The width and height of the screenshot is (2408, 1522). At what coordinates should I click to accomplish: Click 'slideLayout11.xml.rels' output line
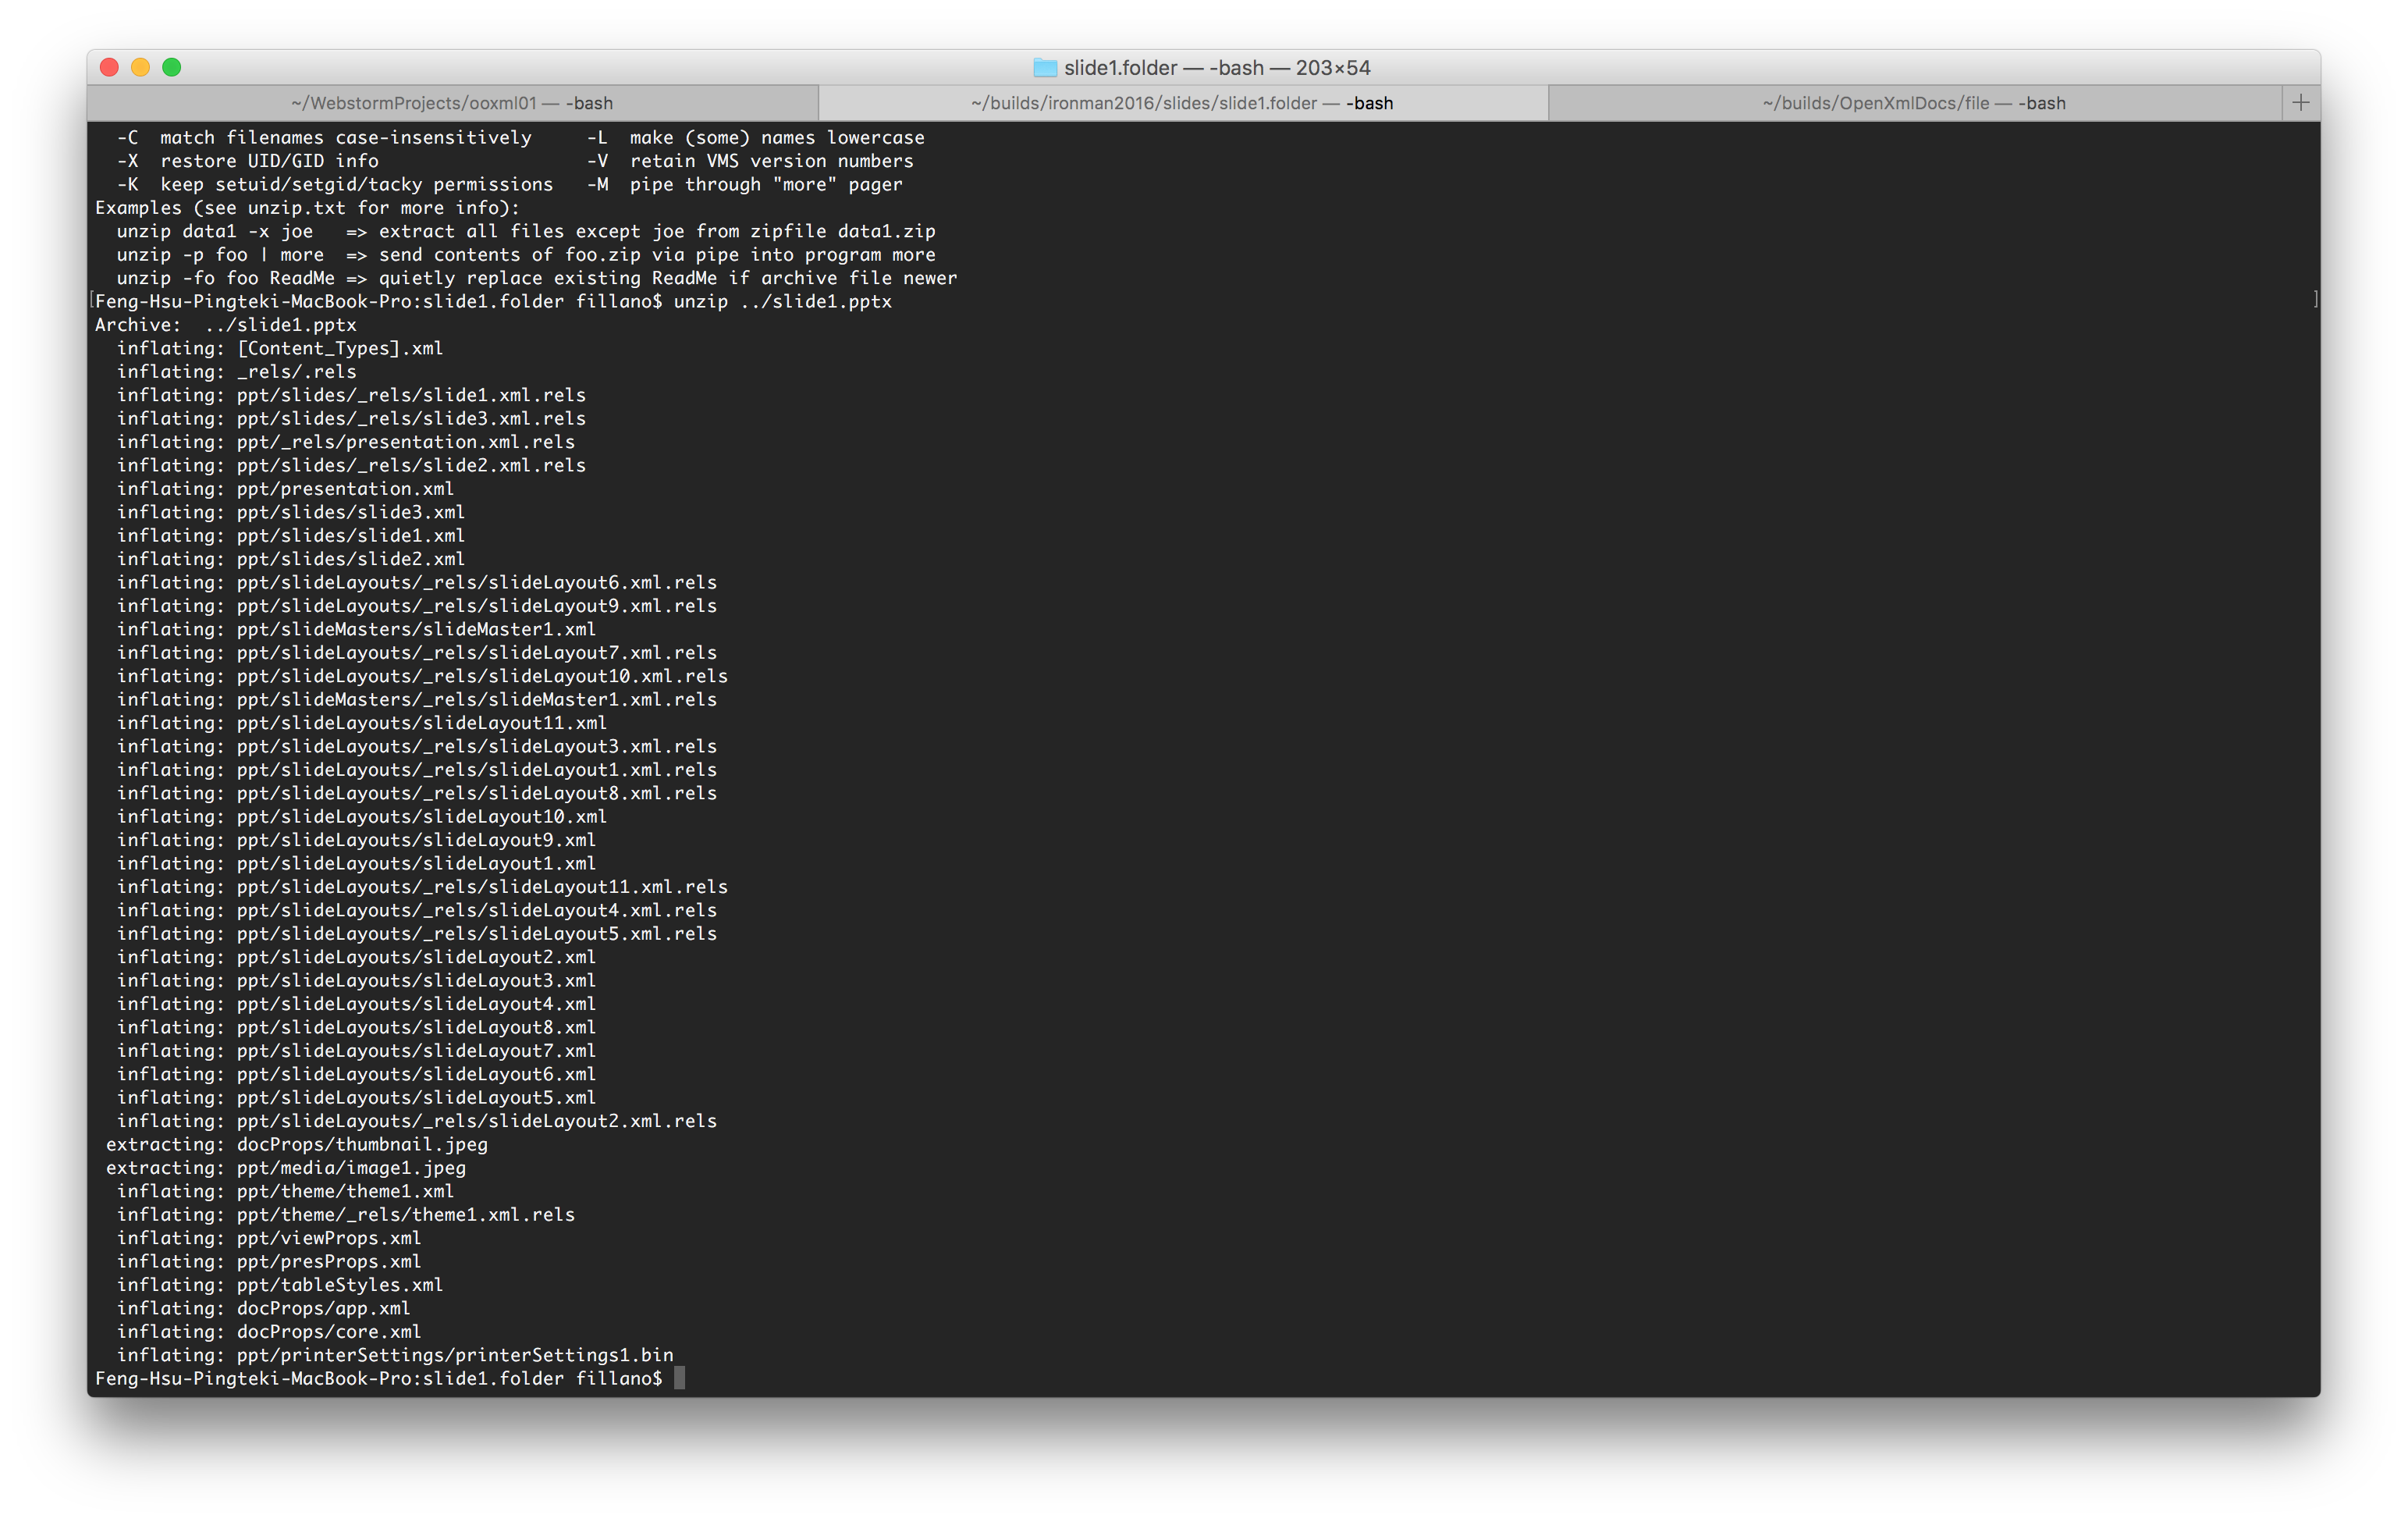click(422, 887)
